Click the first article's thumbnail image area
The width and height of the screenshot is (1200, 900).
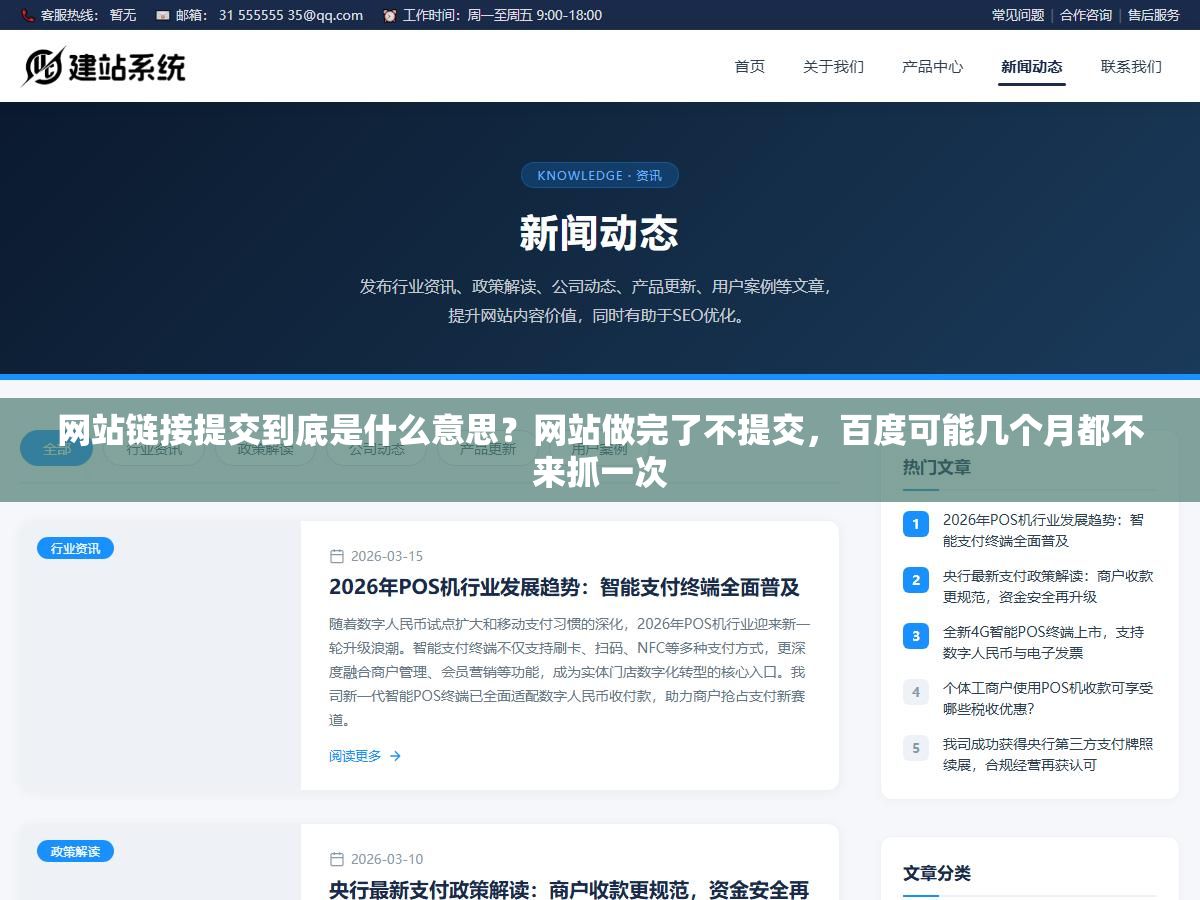161,655
